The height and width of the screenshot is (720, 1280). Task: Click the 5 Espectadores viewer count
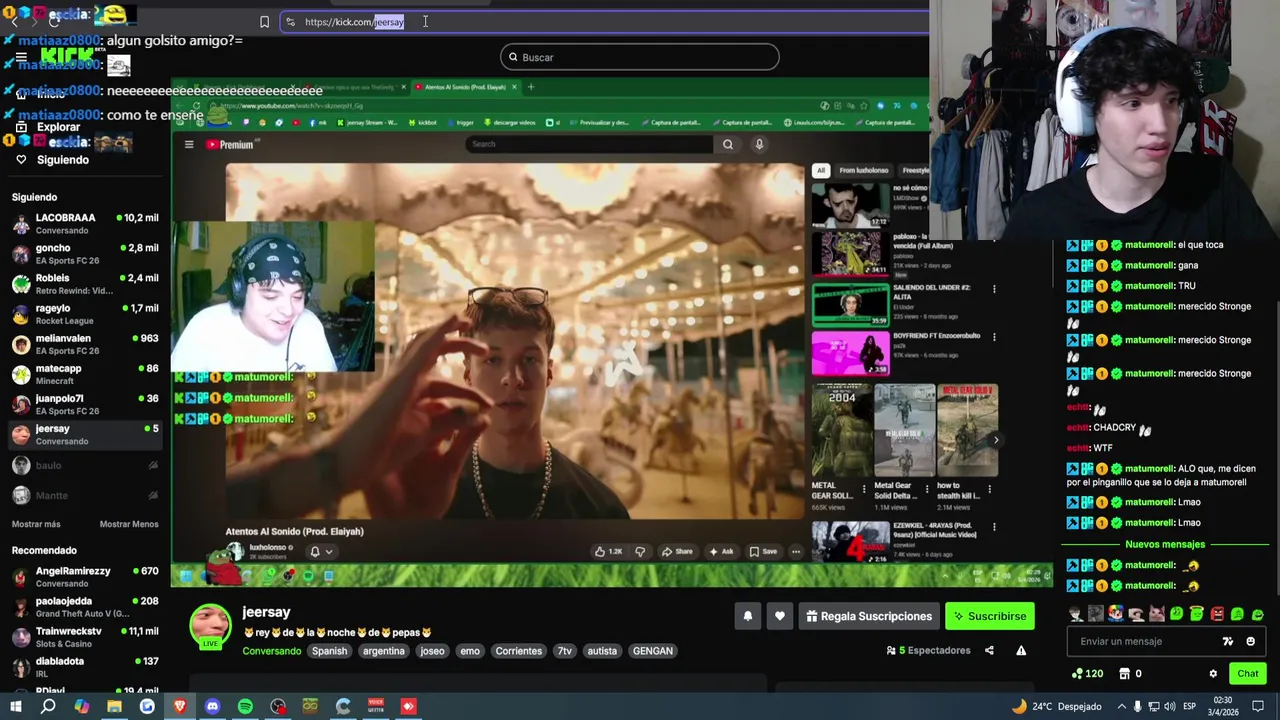(x=929, y=650)
